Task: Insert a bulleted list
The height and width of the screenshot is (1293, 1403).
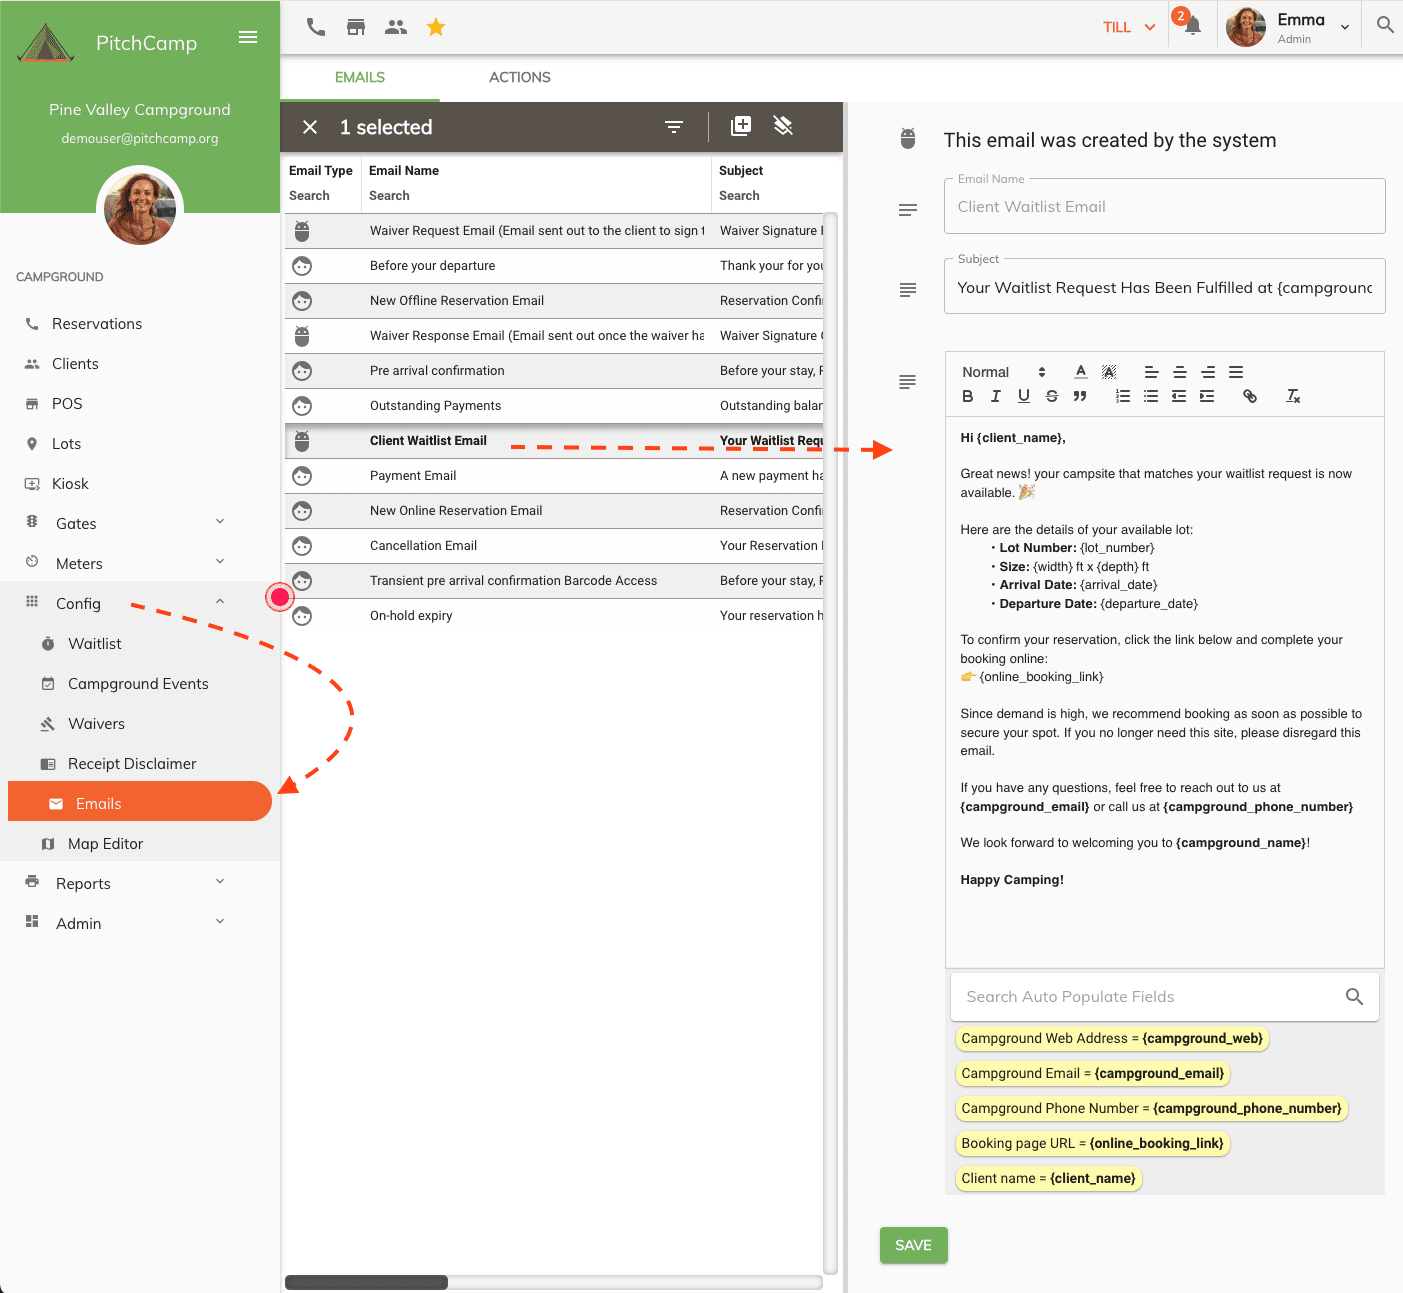Action: coord(1151,396)
